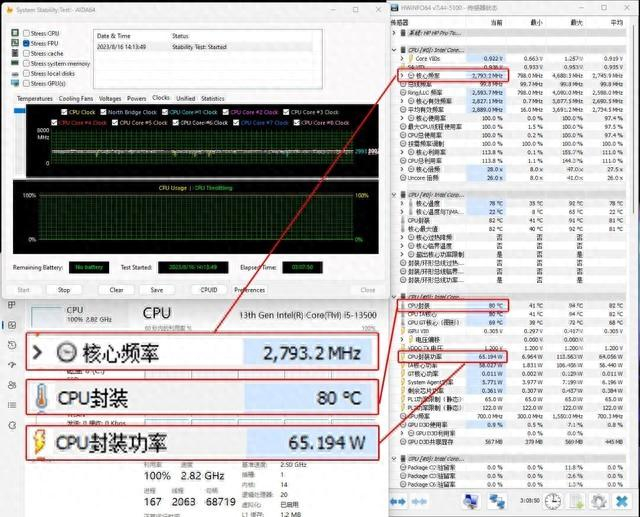Click HWiNFO expand layout arrows icon
Viewport: 640px width, 517px height.
coord(398,501)
